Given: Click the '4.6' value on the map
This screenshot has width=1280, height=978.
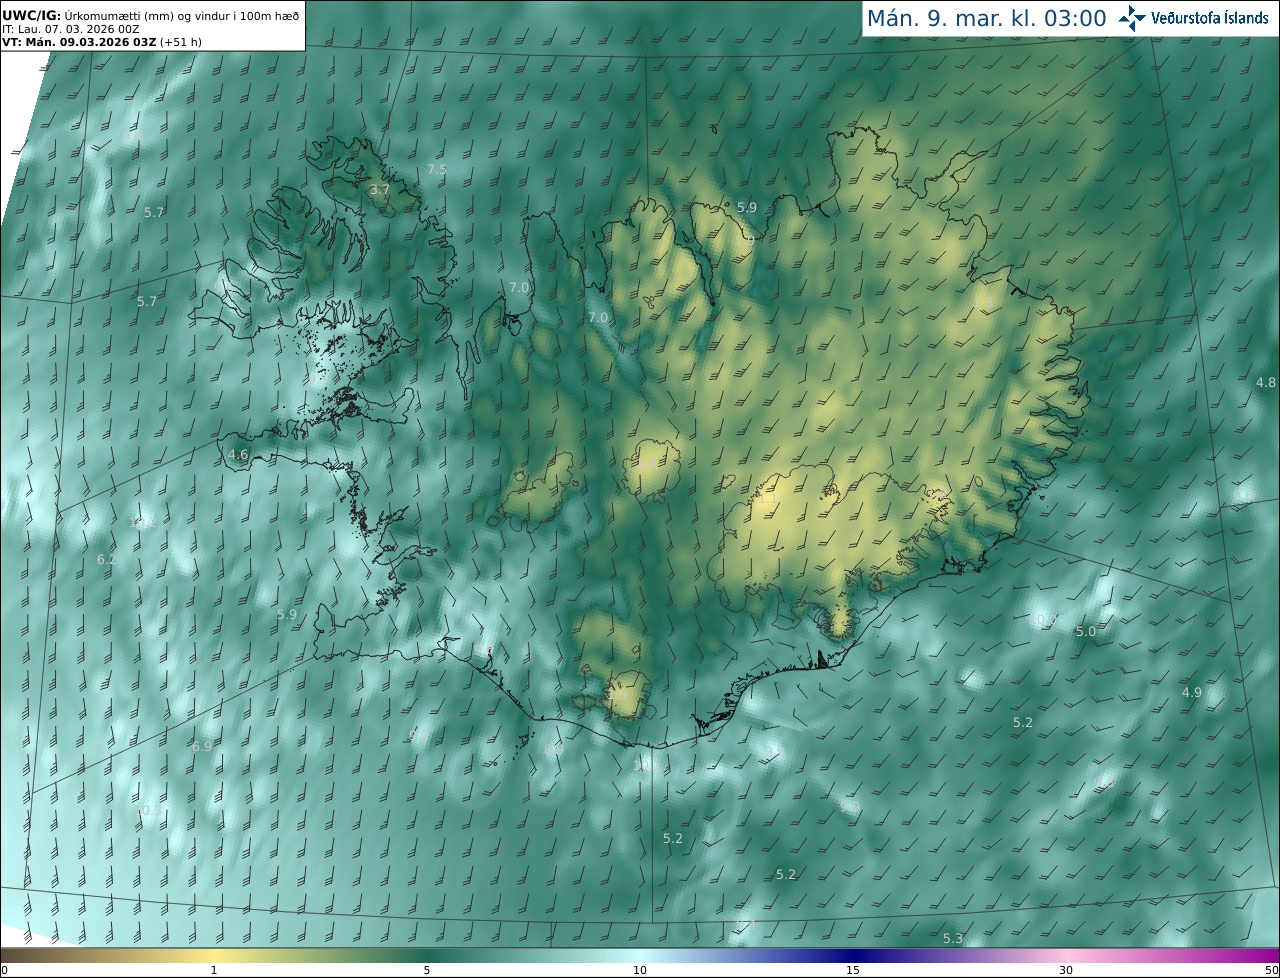Looking at the screenshot, I should tap(238, 454).
